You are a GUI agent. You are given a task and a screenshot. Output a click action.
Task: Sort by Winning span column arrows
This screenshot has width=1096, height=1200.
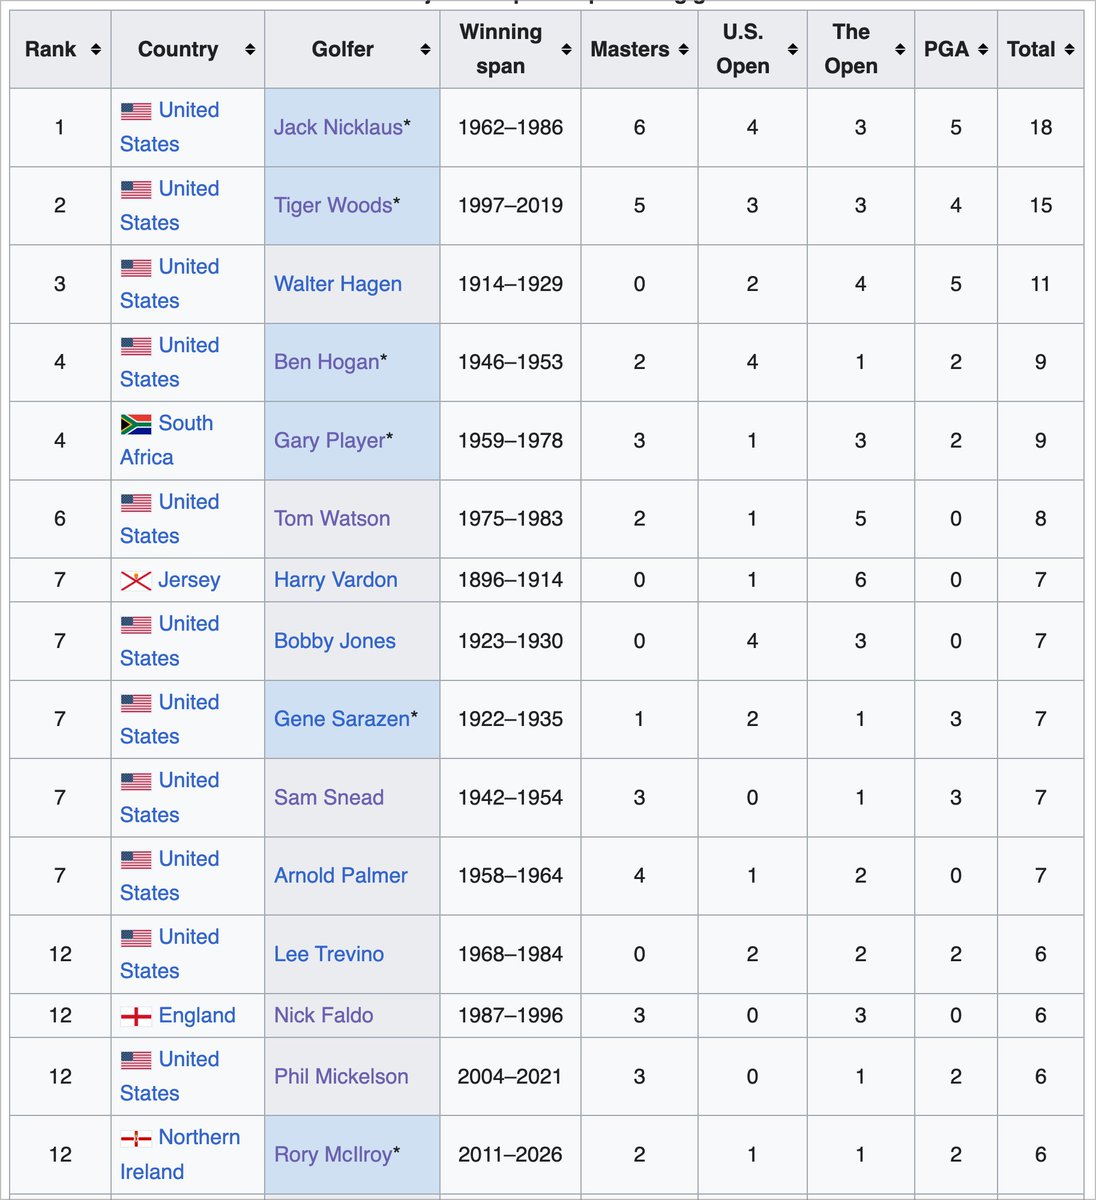pos(566,49)
